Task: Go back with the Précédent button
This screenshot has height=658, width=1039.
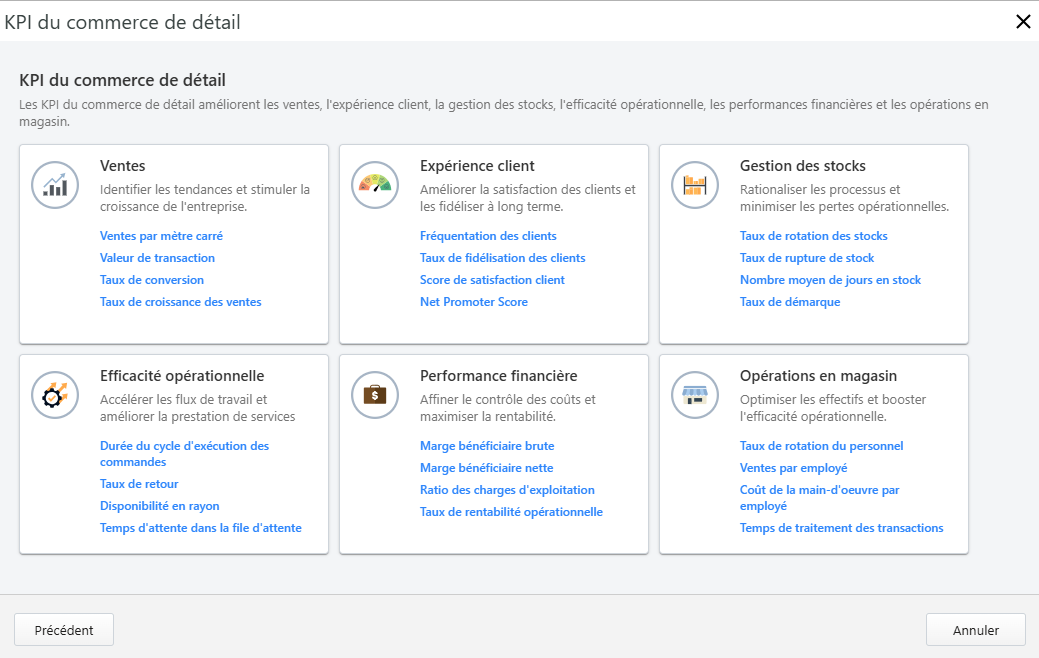Action: [64, 630]
